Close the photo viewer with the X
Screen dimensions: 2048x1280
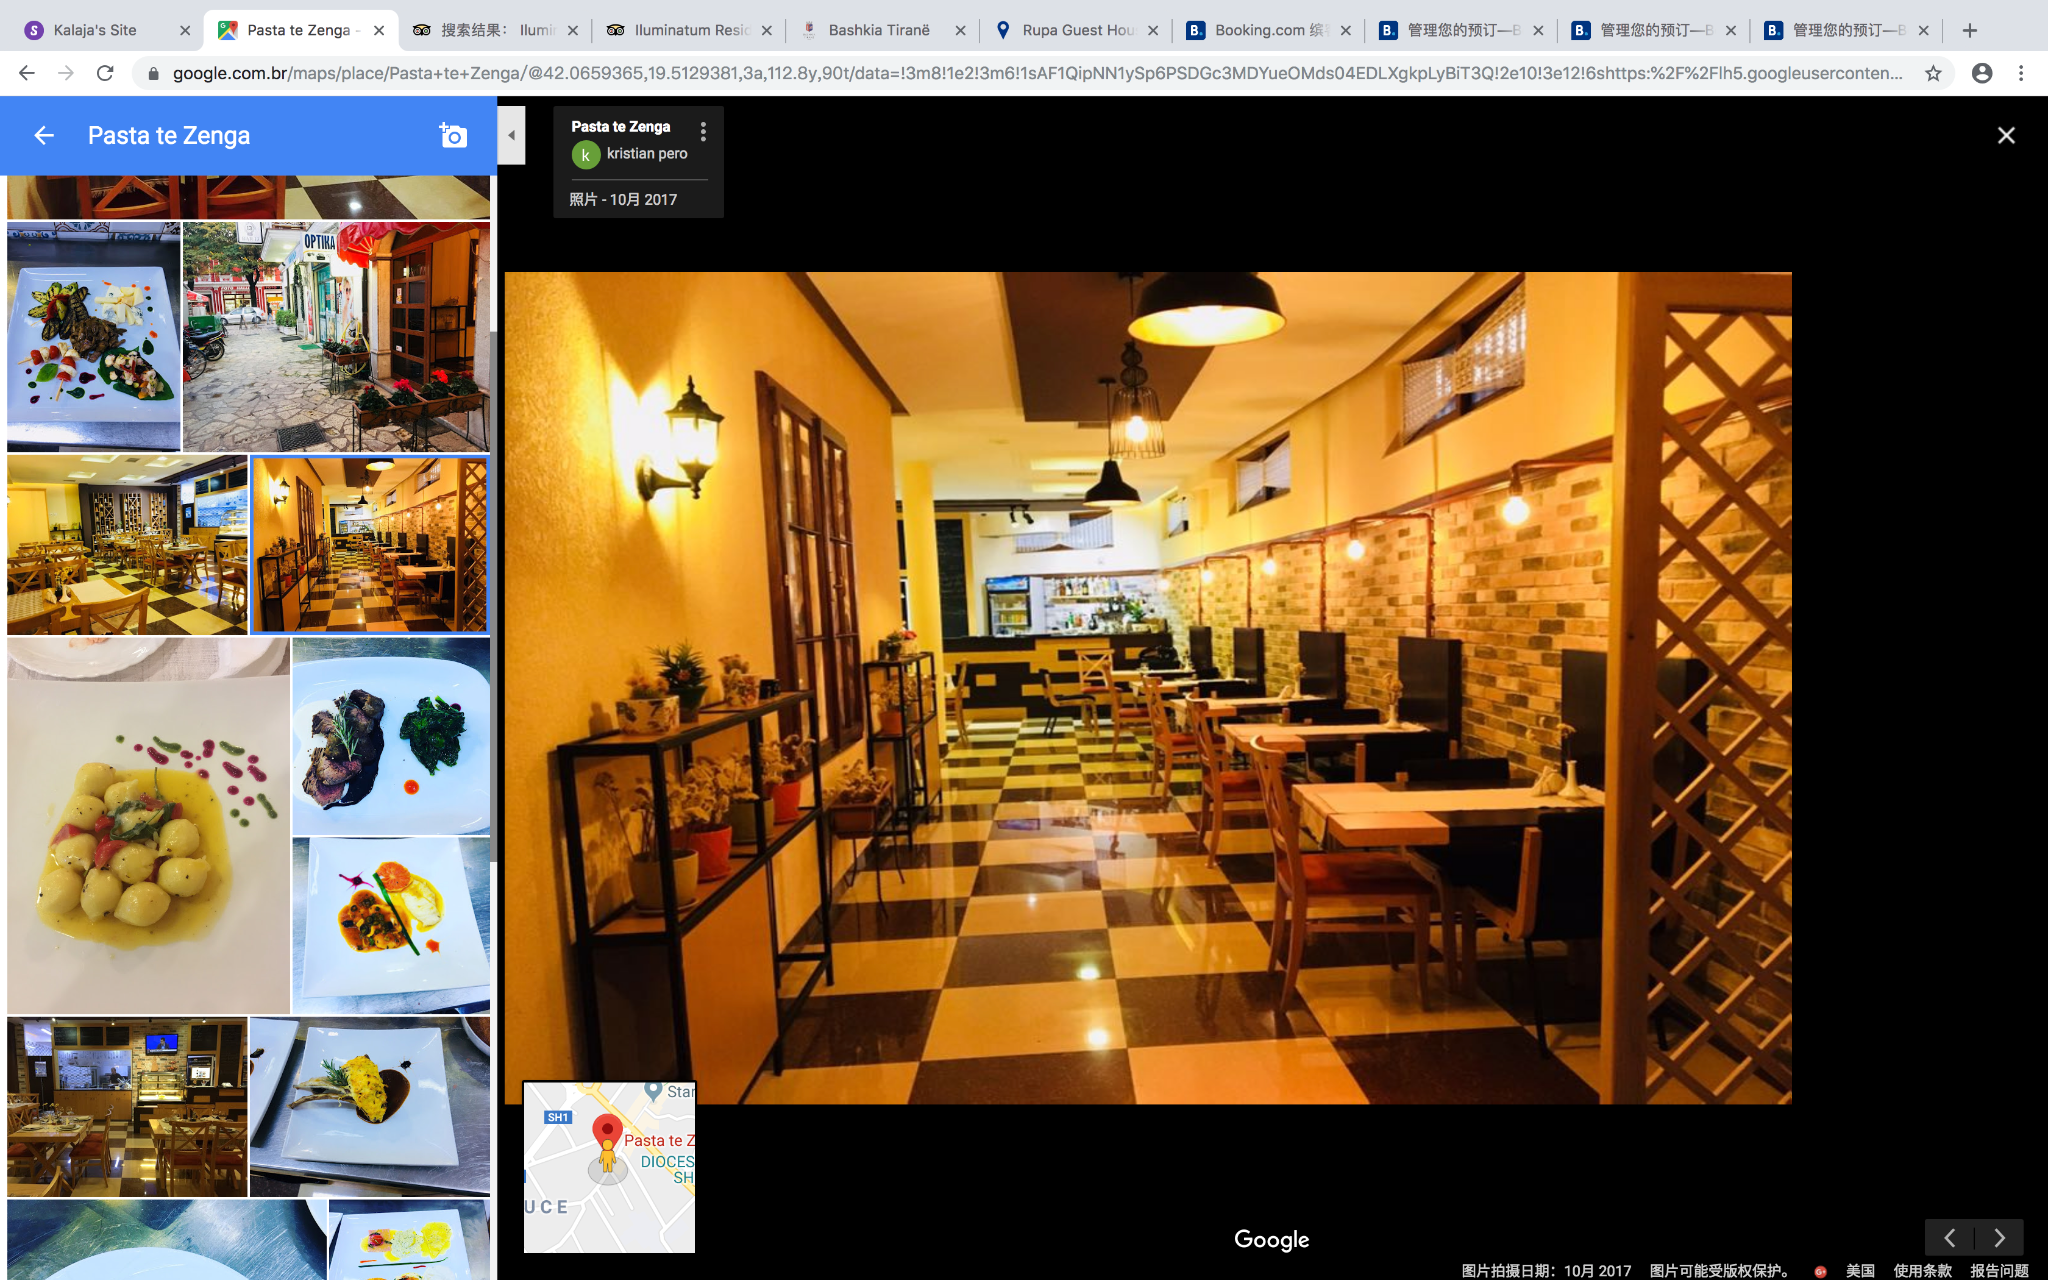pyautogui.click(x=2006, y=136)
